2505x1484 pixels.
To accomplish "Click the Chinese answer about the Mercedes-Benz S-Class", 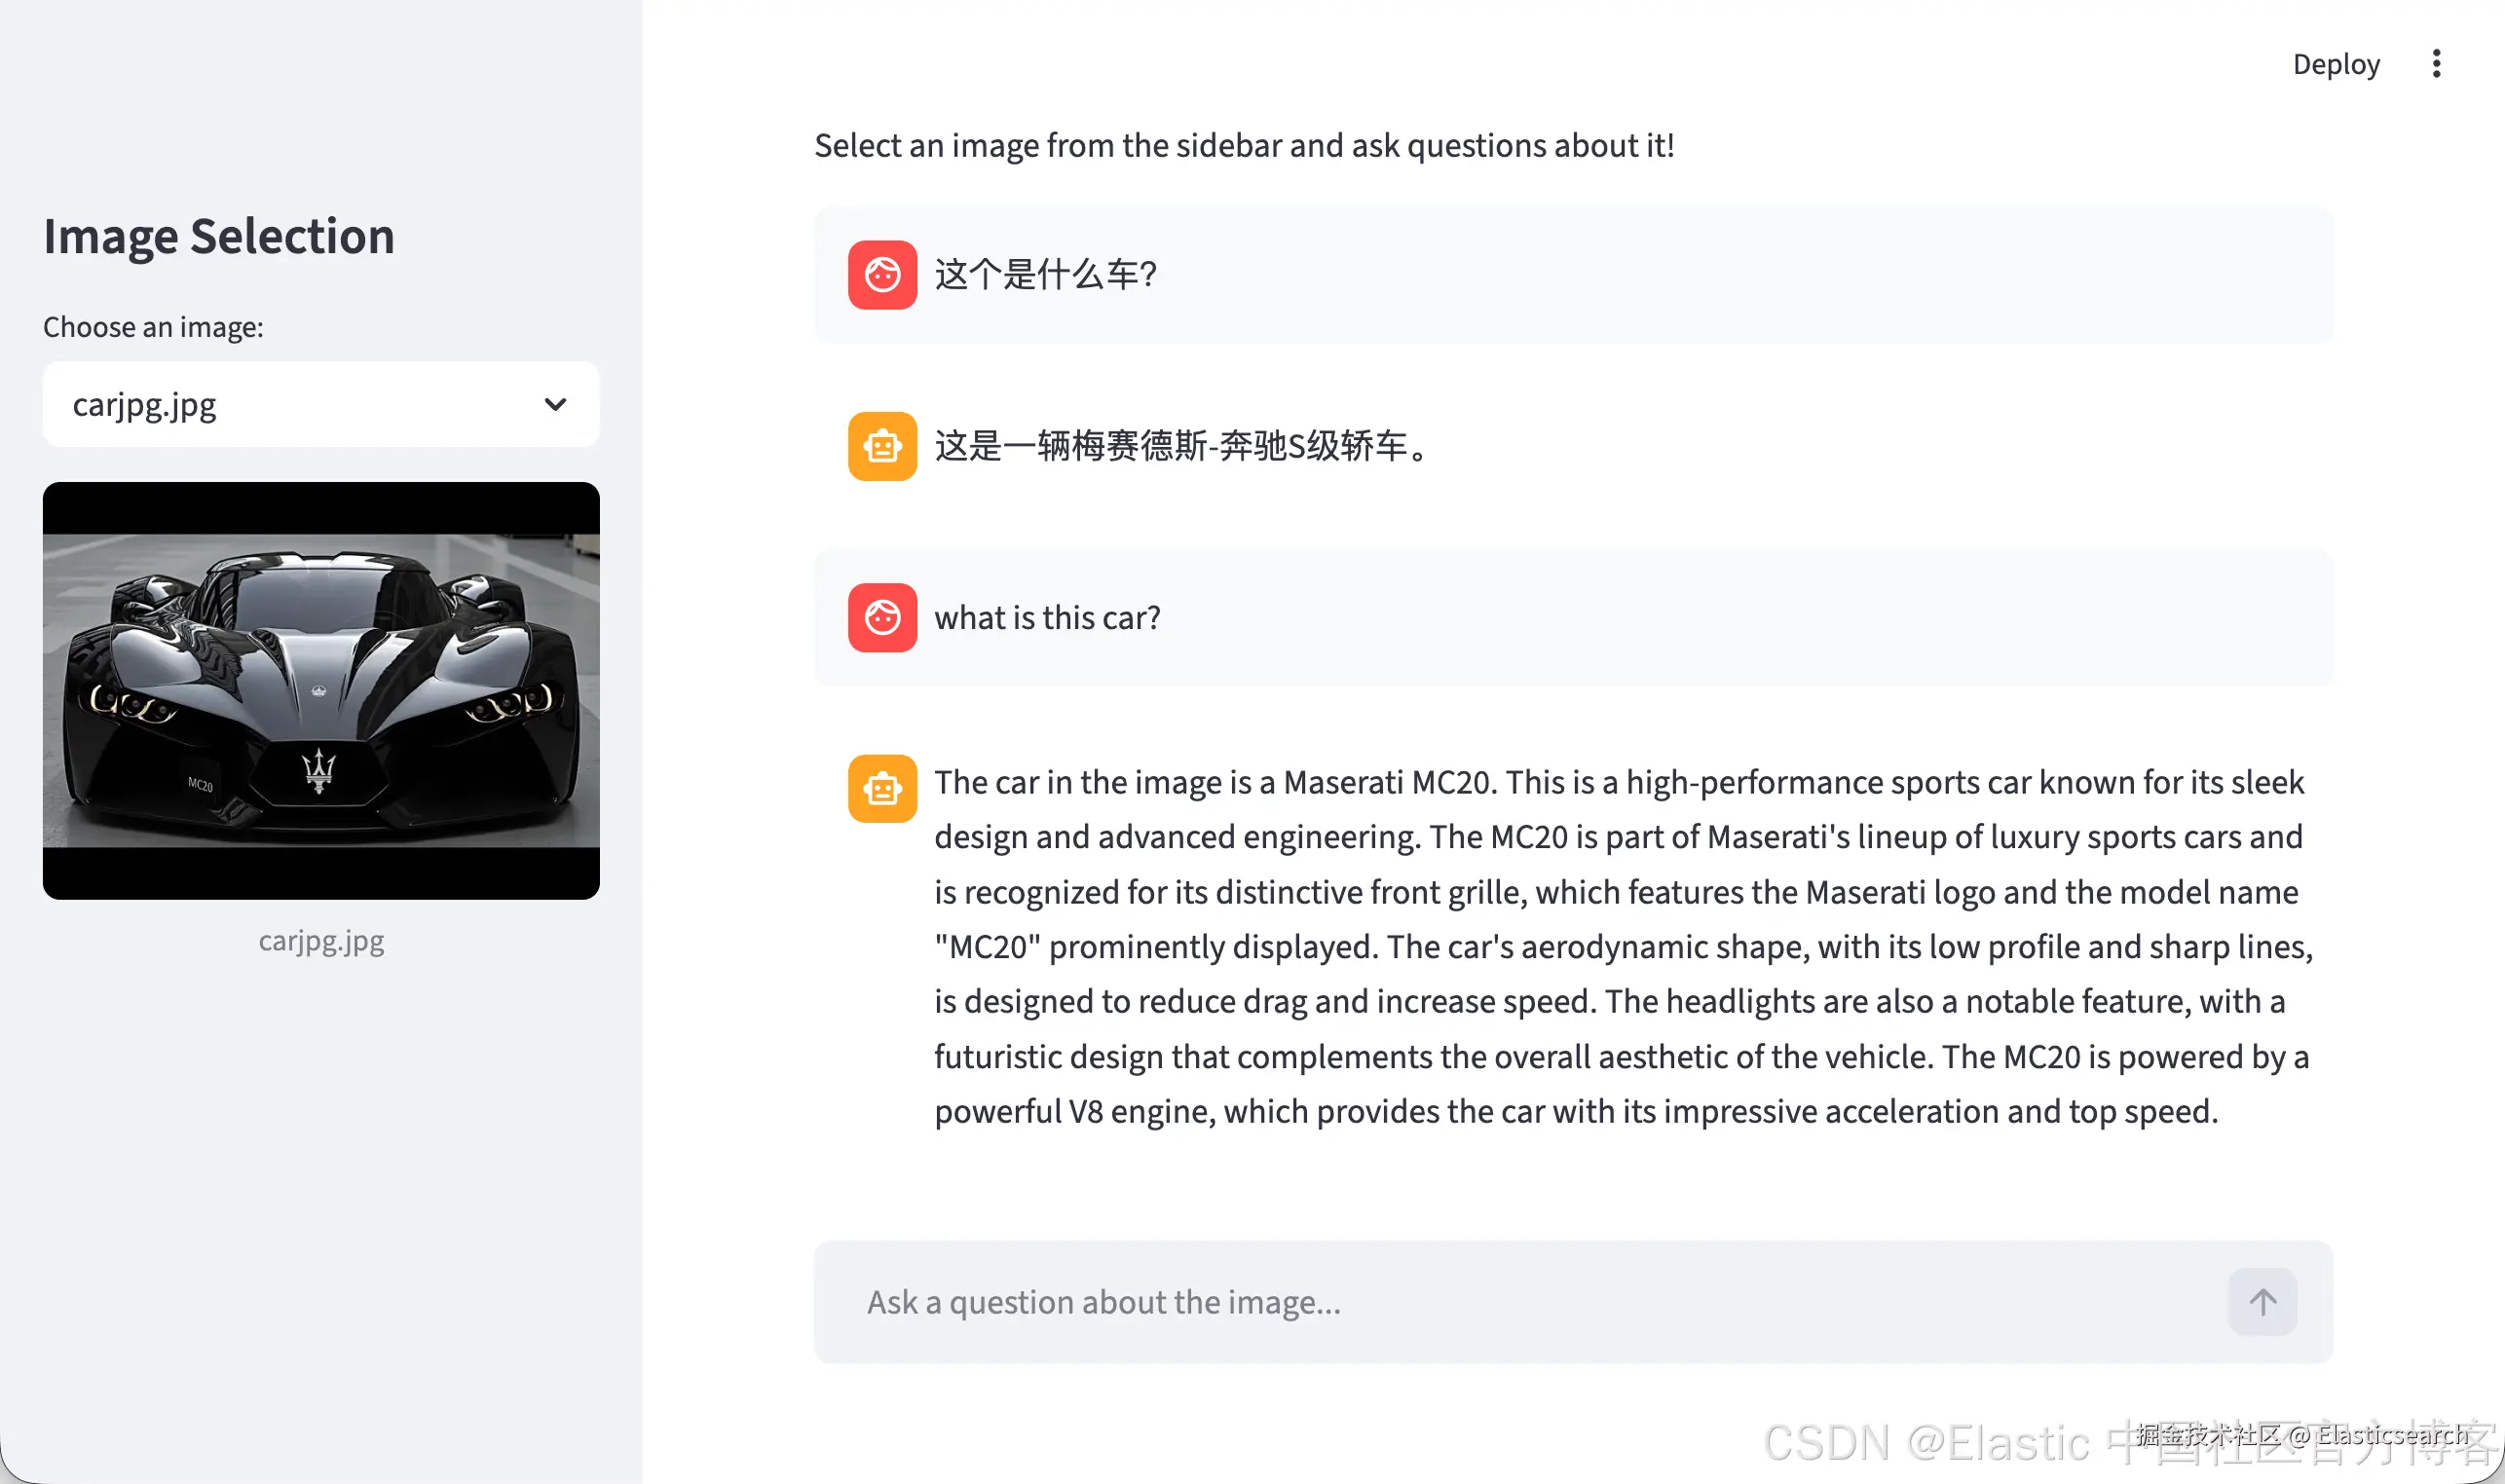I will (x=1185, y=446).
